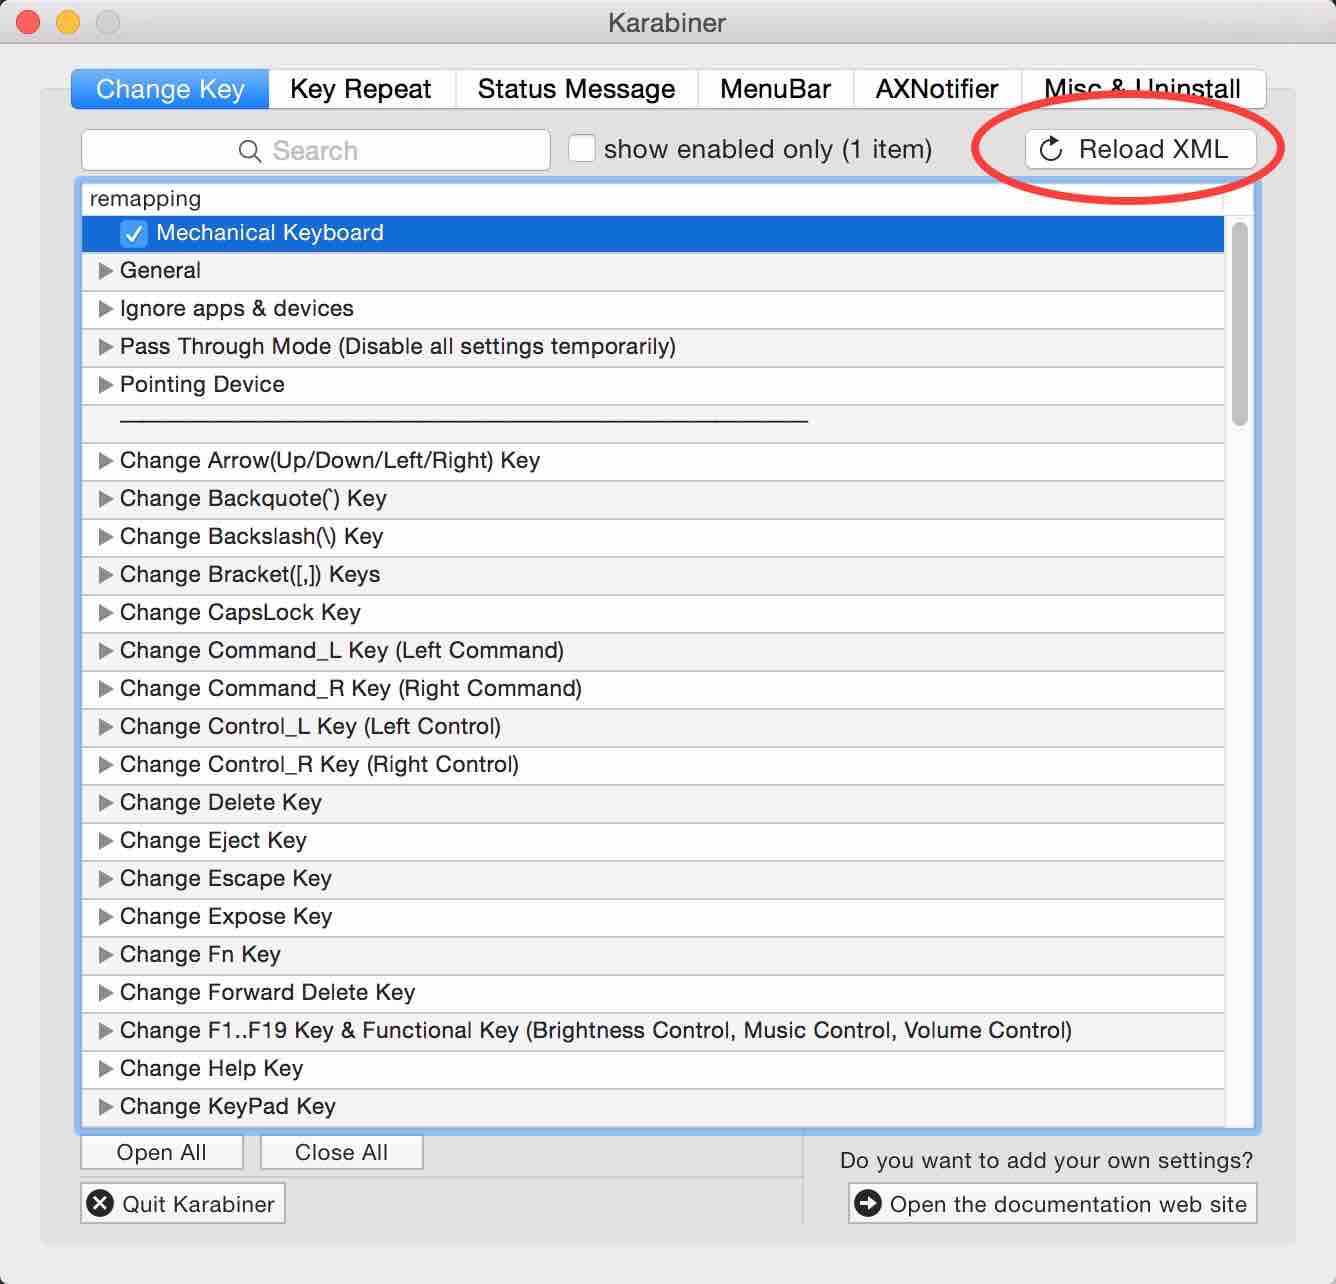Expand Change Arrow(Up/Down/Left/Right) Key
The height and width of the screenshot is (1284, 1336).
[x=105, y=461]
